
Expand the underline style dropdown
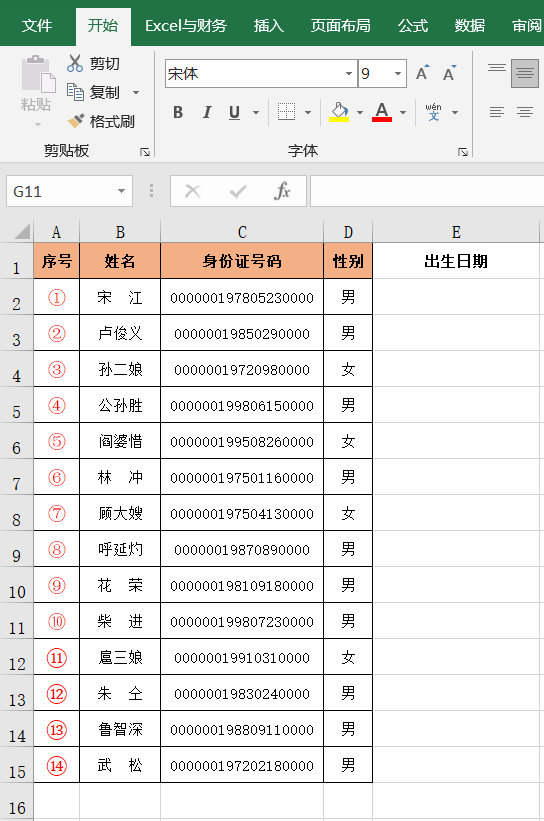tap(256, 112)
